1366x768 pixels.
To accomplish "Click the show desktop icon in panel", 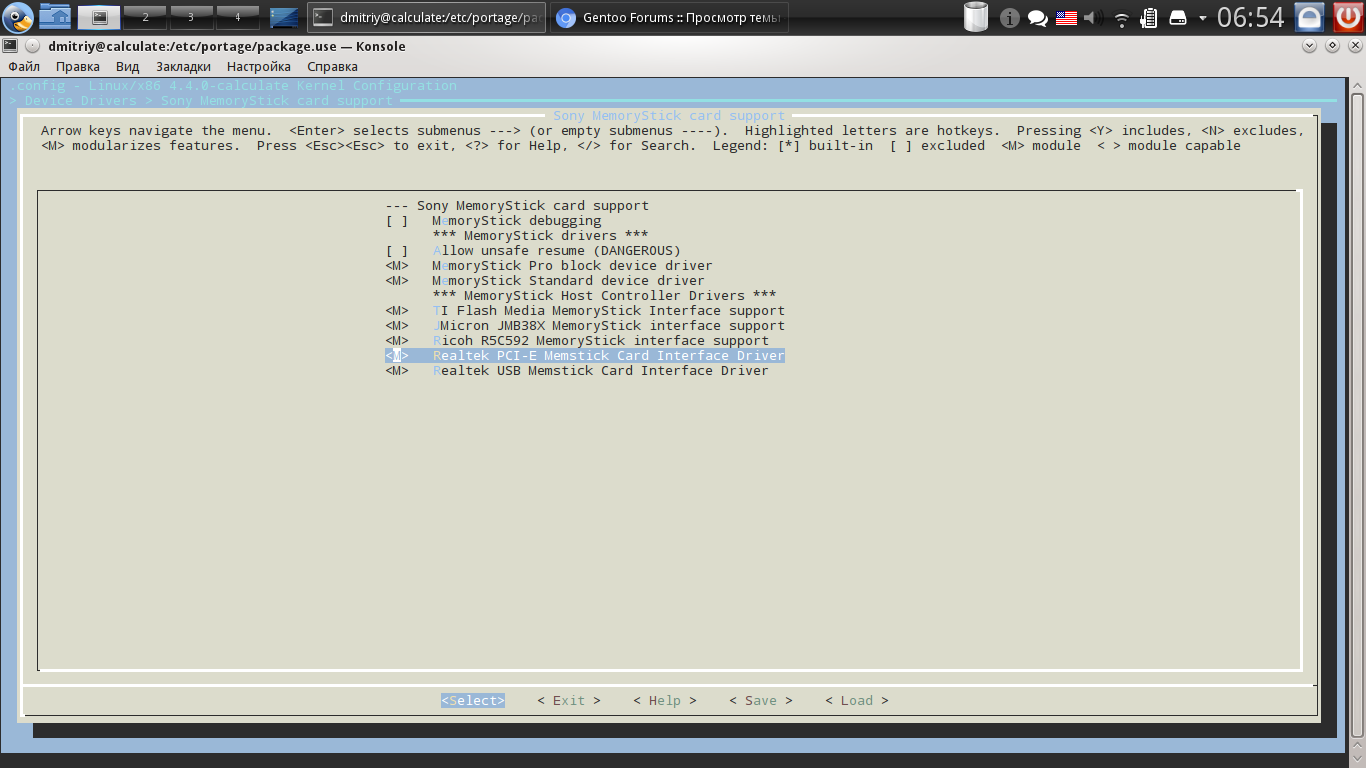I will [x=284, y=17].
